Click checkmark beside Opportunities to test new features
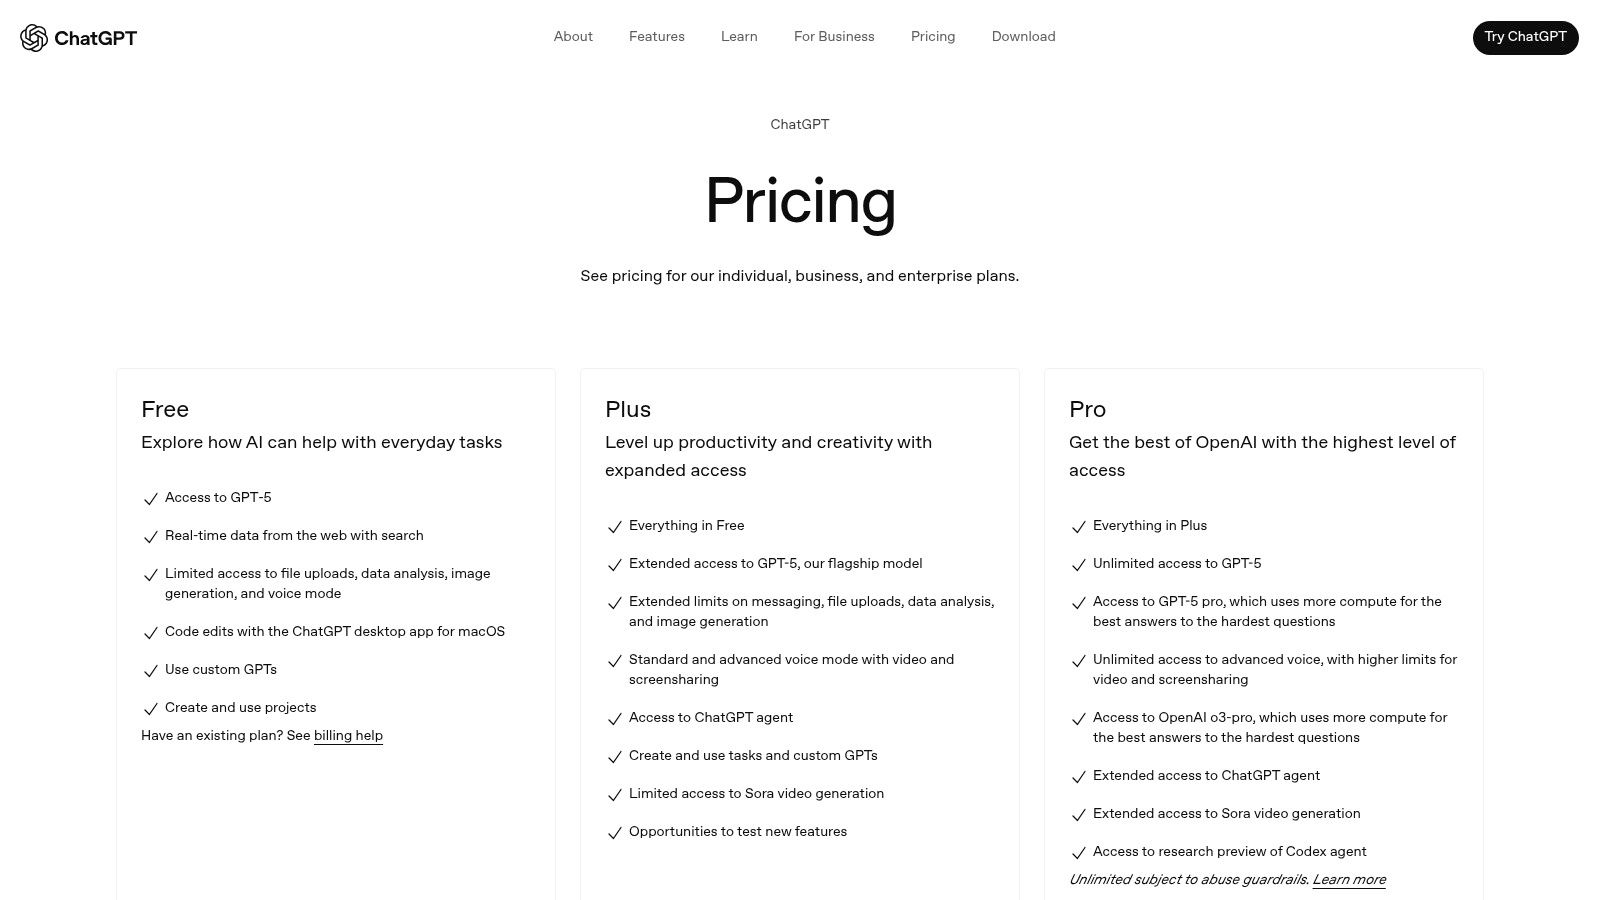 coord(615,832)
